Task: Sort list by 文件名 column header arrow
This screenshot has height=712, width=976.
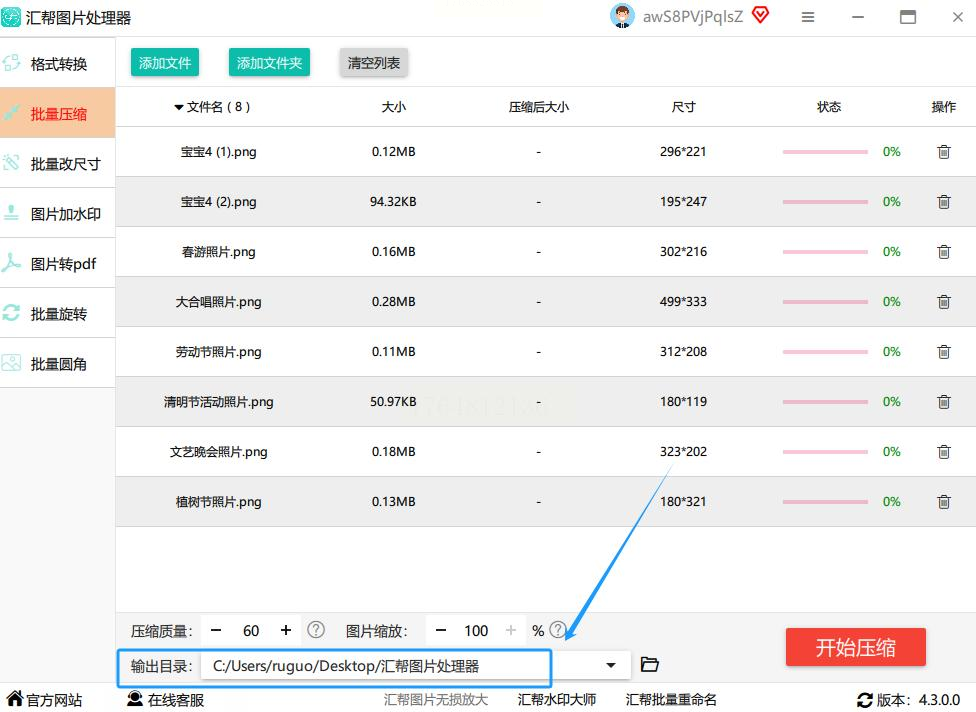Action: coord(179,107)
